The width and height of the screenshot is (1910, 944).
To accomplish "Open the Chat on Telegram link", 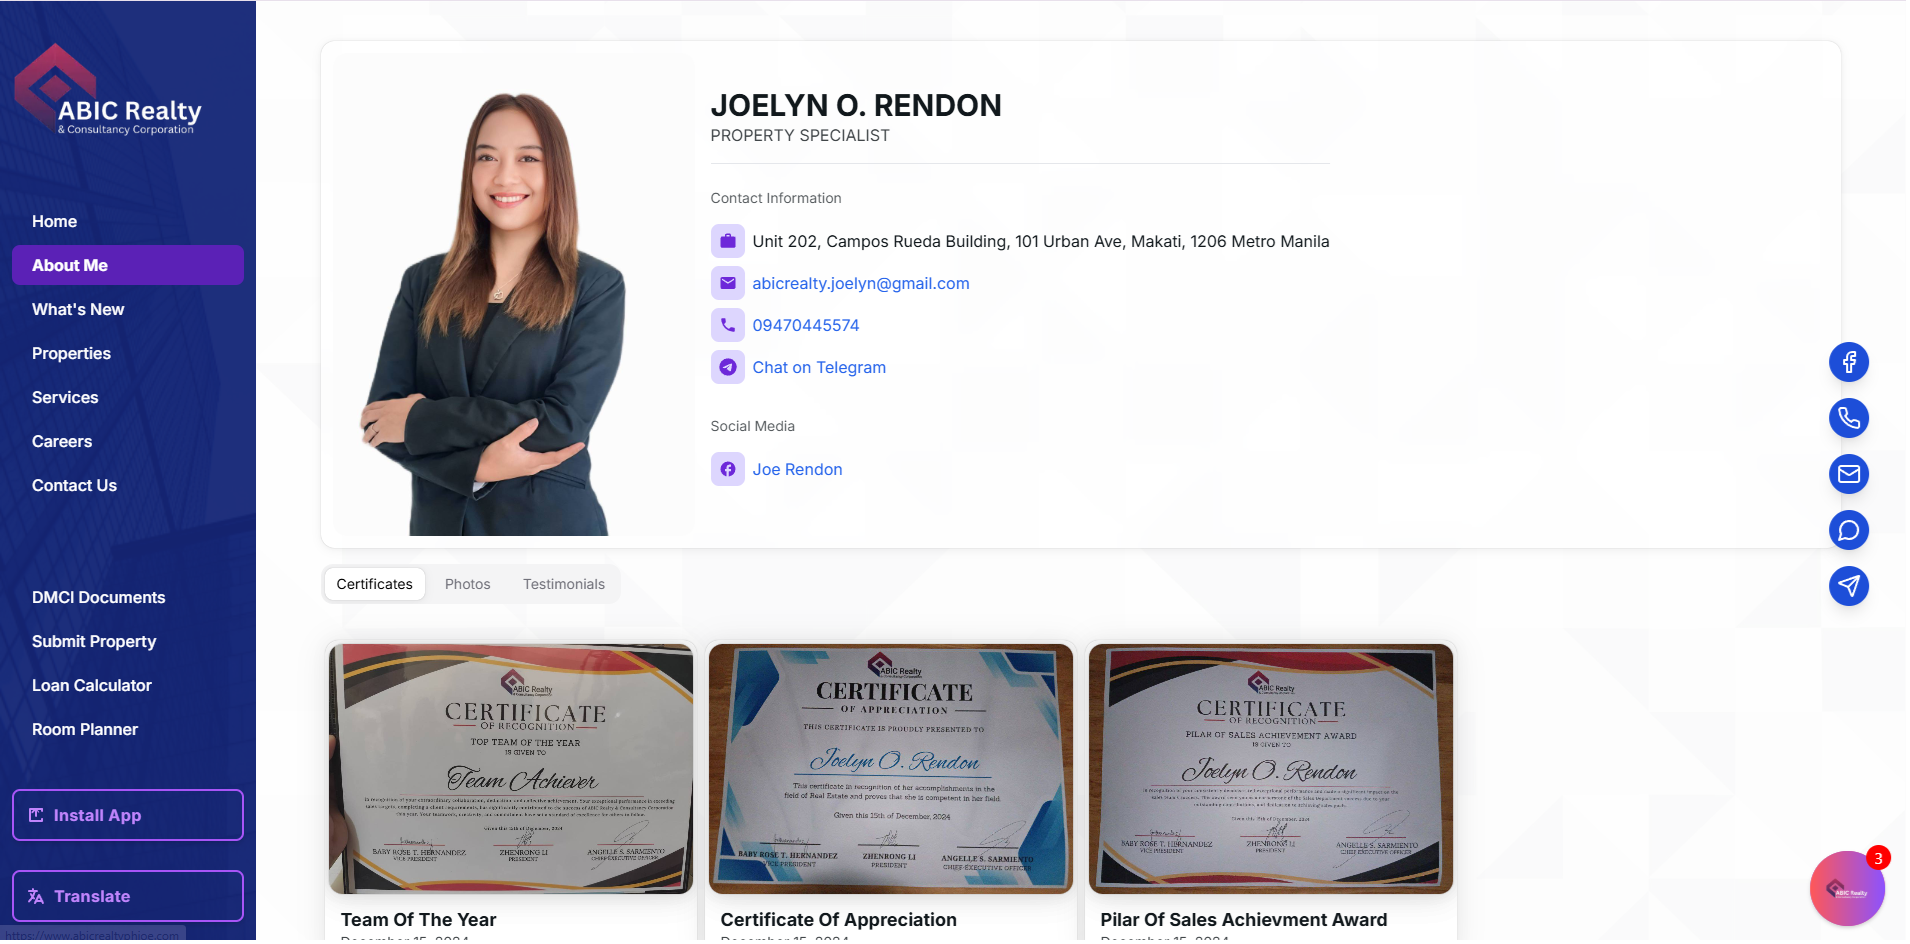I will (x=818, y=367).
